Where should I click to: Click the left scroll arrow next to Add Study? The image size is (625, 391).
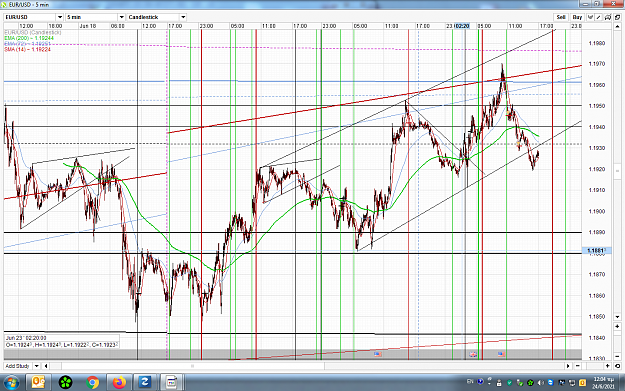46,366
